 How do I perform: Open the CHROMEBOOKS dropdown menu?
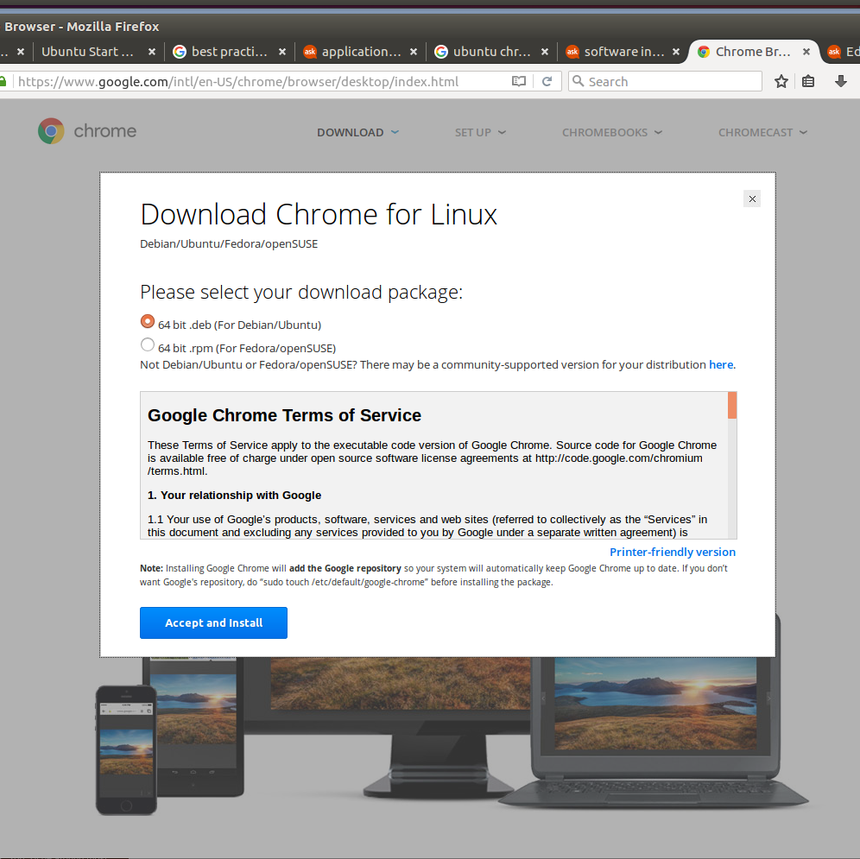611,132
